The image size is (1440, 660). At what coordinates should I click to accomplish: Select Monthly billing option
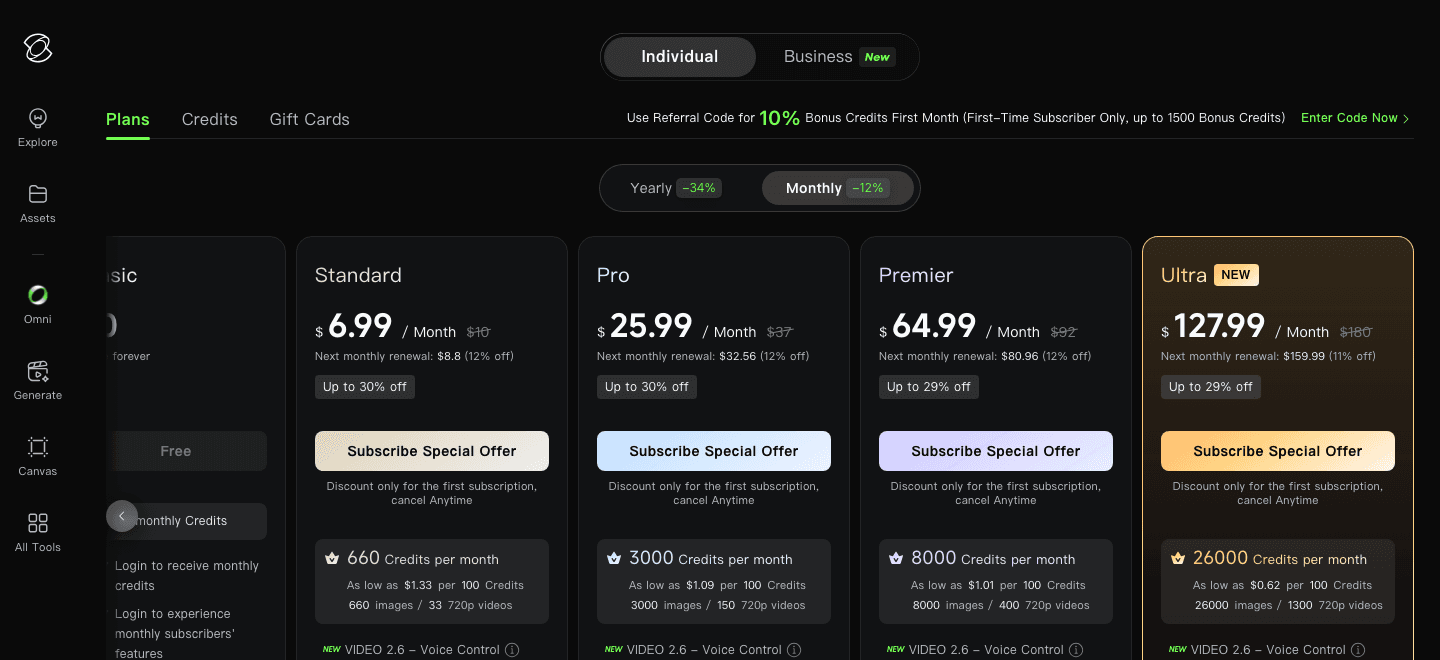(x=838, y=188)
